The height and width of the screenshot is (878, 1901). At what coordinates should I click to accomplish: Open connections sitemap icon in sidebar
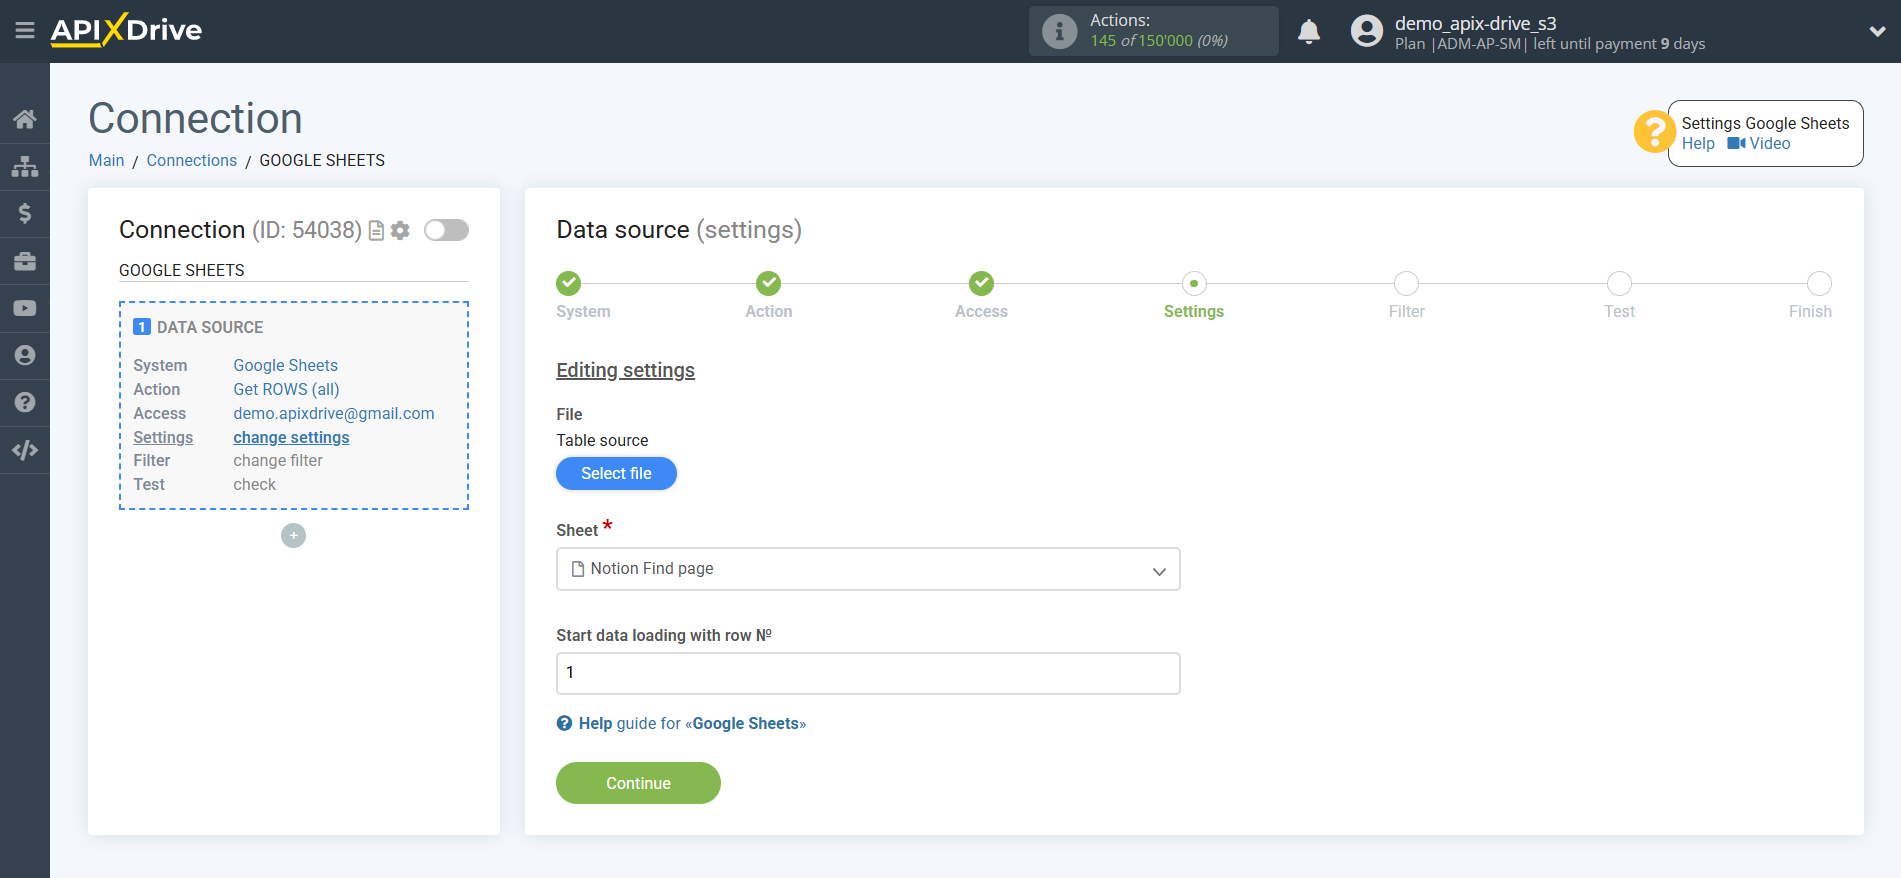25,167
